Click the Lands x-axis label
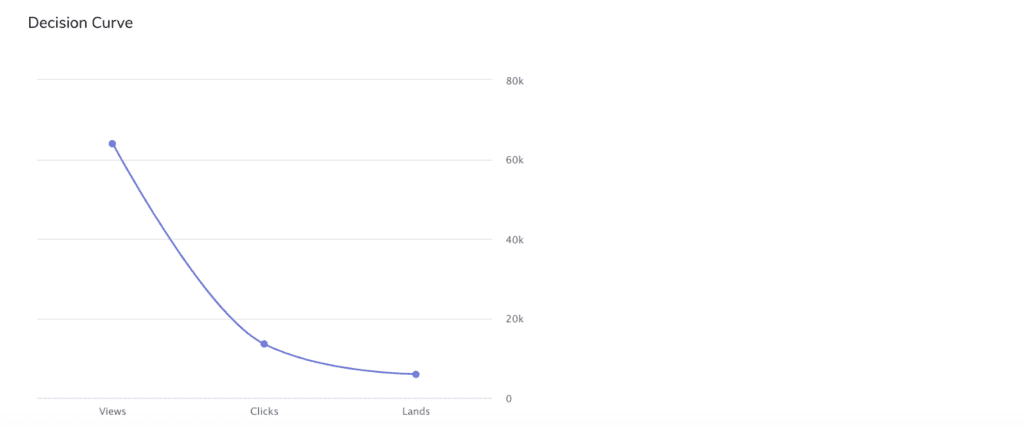 point(416,412)
